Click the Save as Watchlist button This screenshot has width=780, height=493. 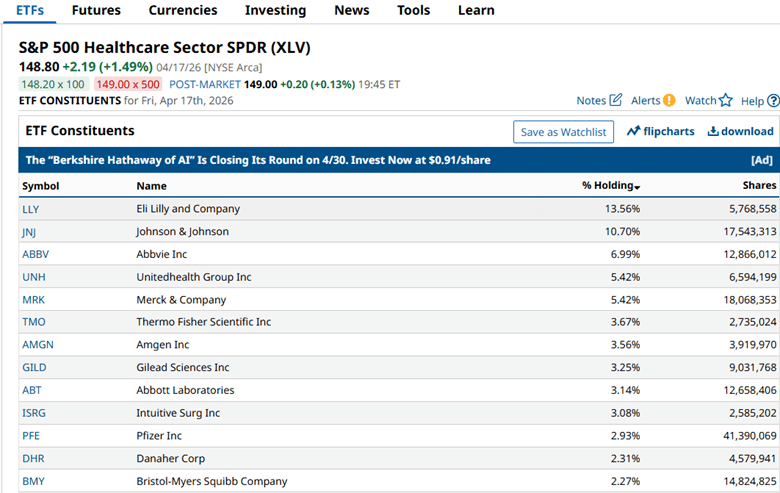(563, 132)
